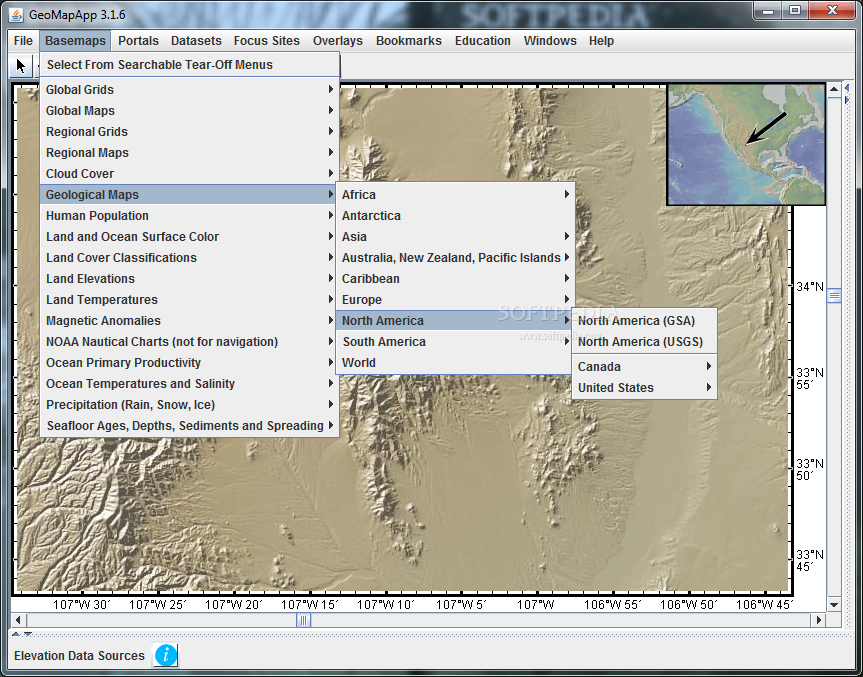The width and height of the screenshot is (863, 677).
Task: Click the horizontal scrollbar right arrow
Action: (818, 620)
